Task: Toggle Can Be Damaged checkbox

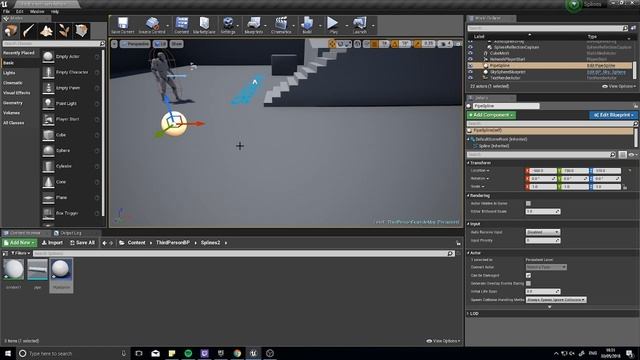Action: click(x=528, y=276)
